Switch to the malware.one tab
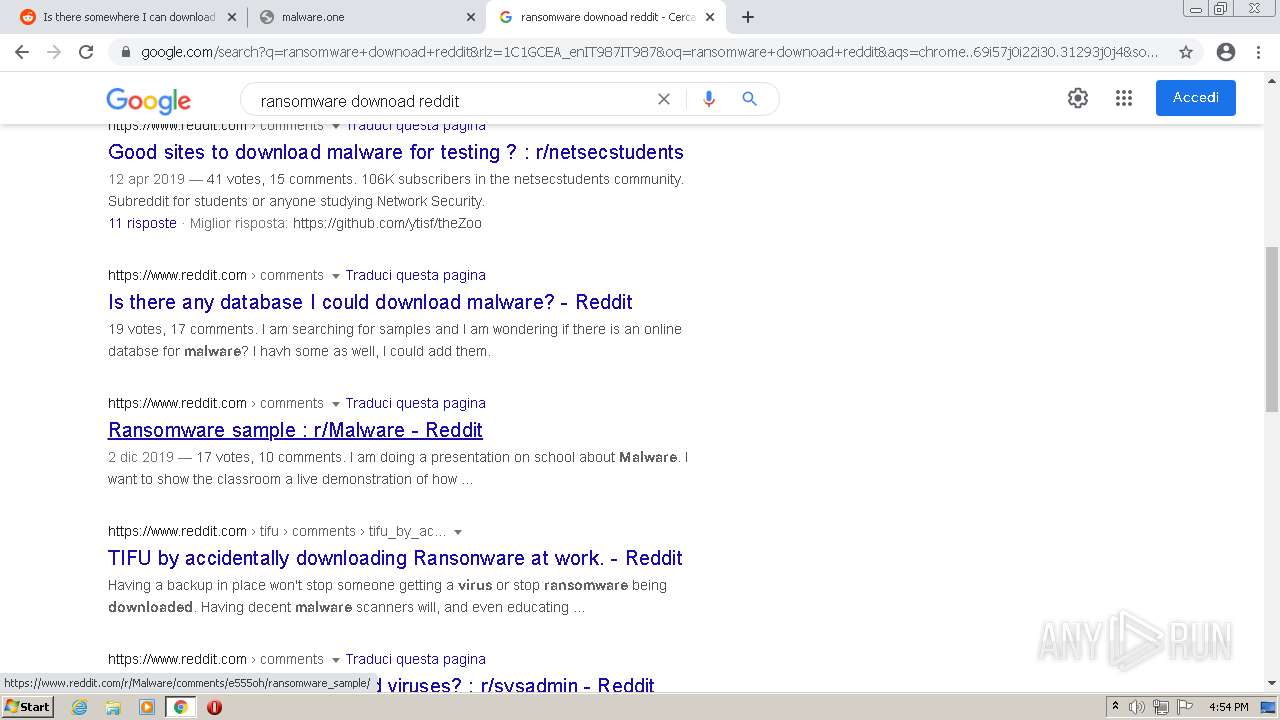1280x720 pixels. [366, 17]
